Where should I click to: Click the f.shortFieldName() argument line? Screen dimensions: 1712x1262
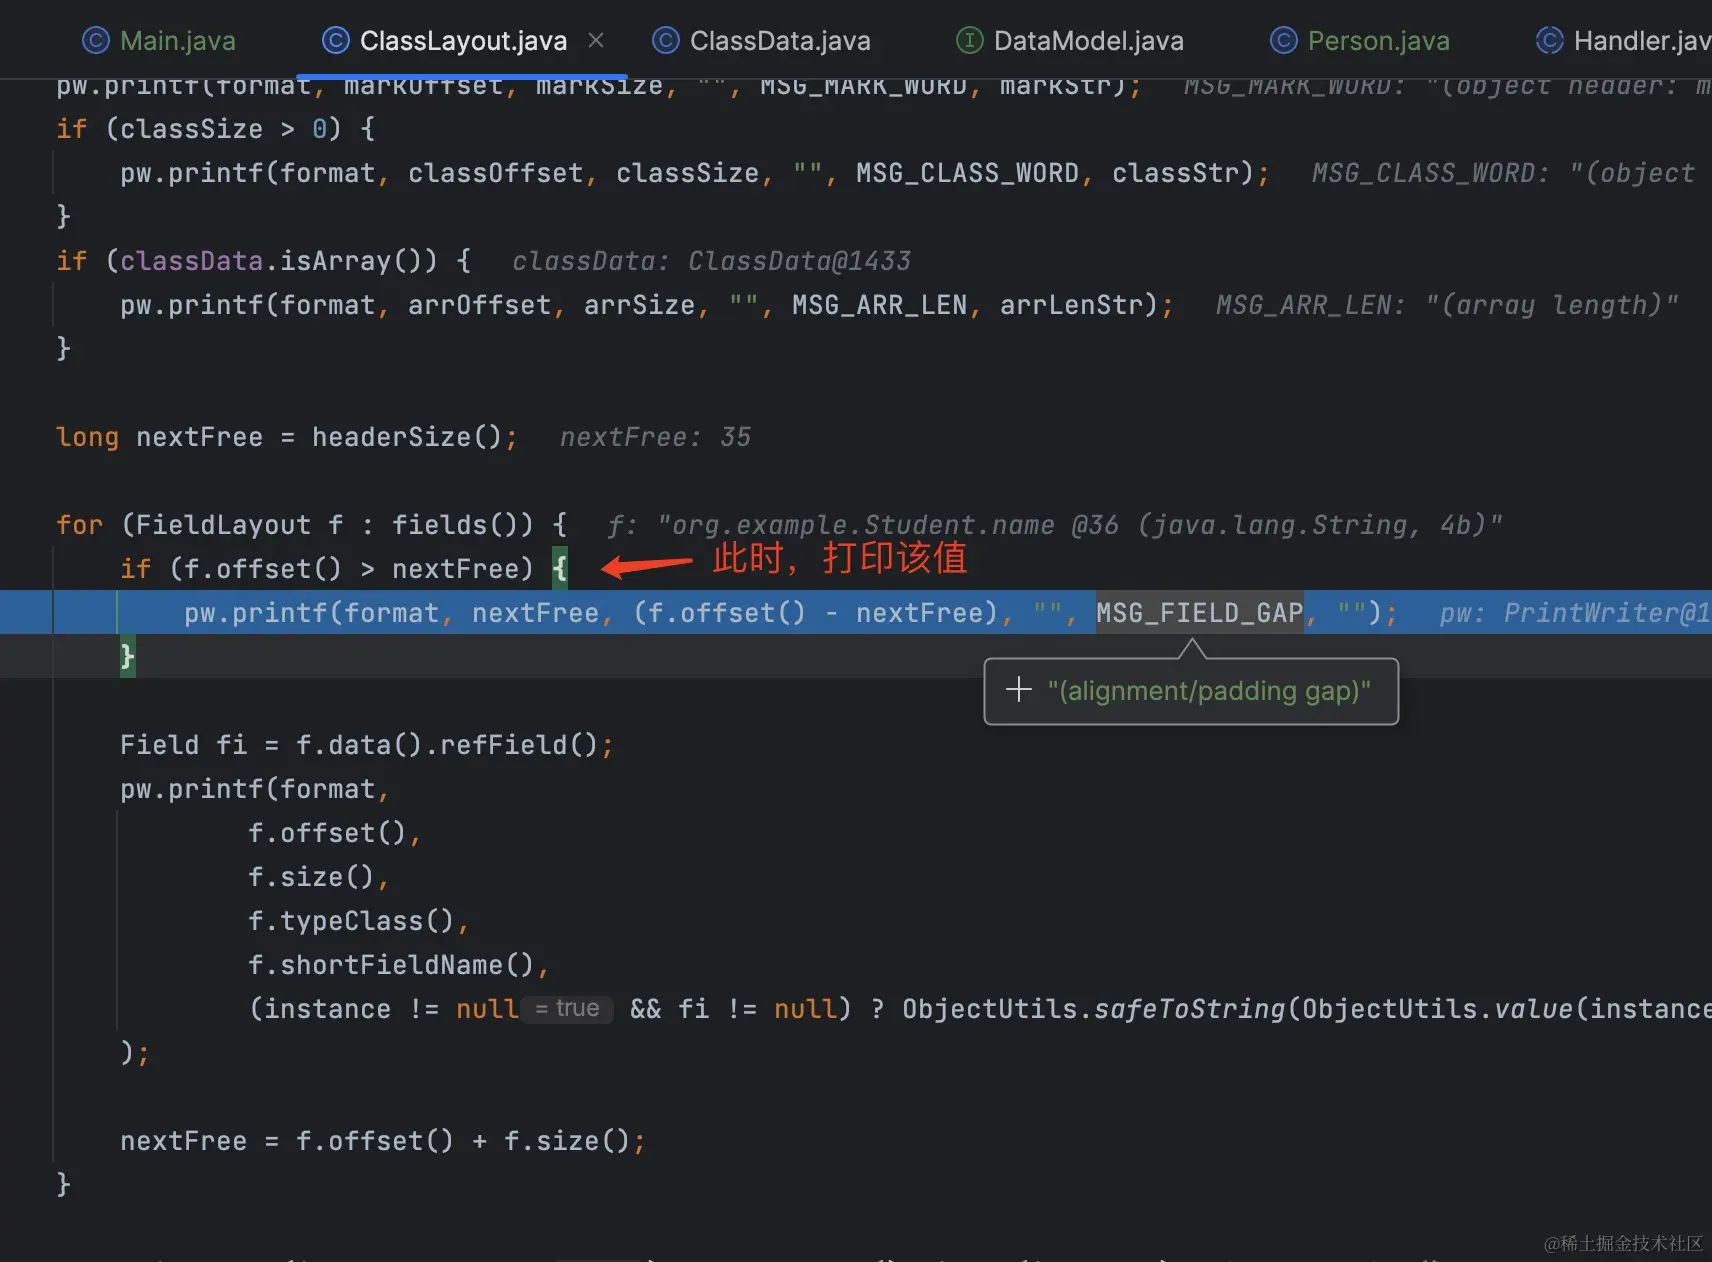(x=391, y=965)
